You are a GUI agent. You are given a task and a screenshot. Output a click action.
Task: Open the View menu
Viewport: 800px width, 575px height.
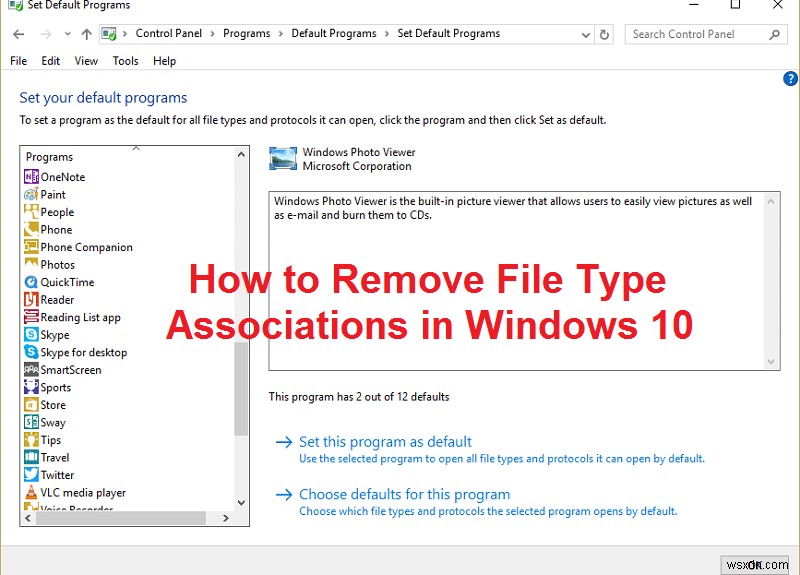click(86, 61)
